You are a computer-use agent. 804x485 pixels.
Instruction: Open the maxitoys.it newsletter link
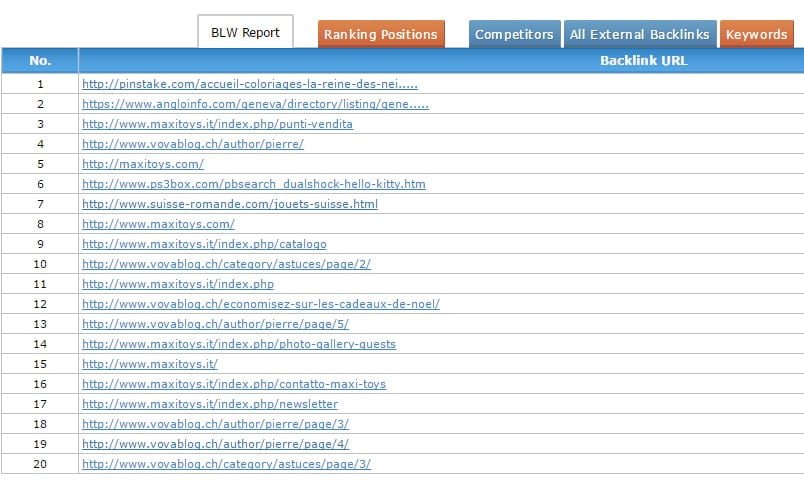click(209, 404)
